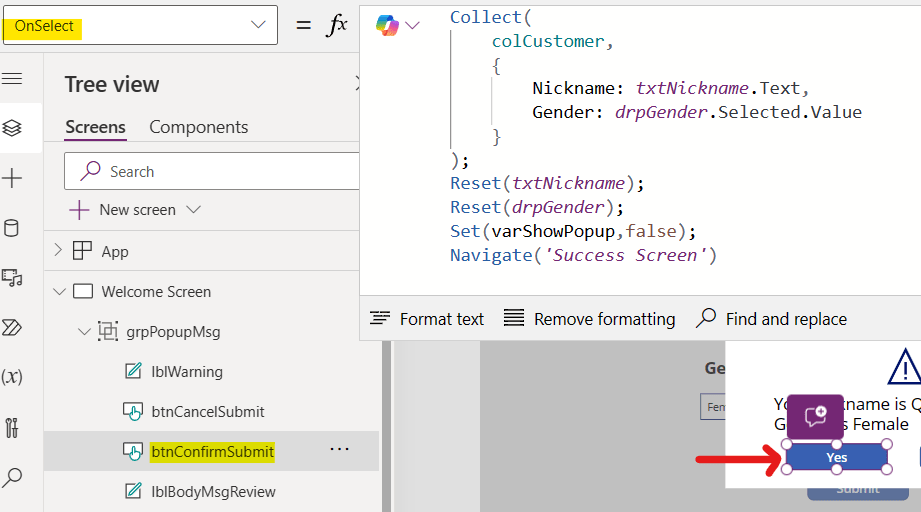Switch to the Screens tab
This screenshot has height=512, width=921.
coord(95,127)
